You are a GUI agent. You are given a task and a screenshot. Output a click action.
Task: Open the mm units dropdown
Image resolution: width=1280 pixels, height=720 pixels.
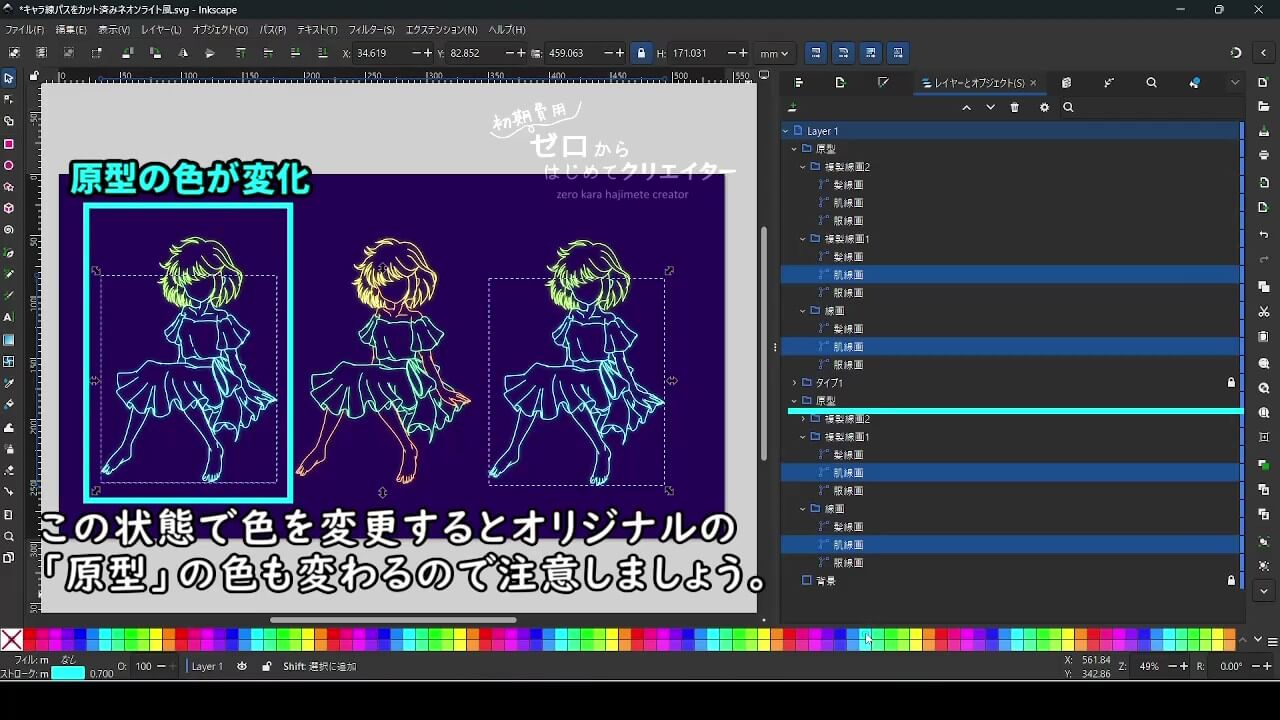click(773, 52)
